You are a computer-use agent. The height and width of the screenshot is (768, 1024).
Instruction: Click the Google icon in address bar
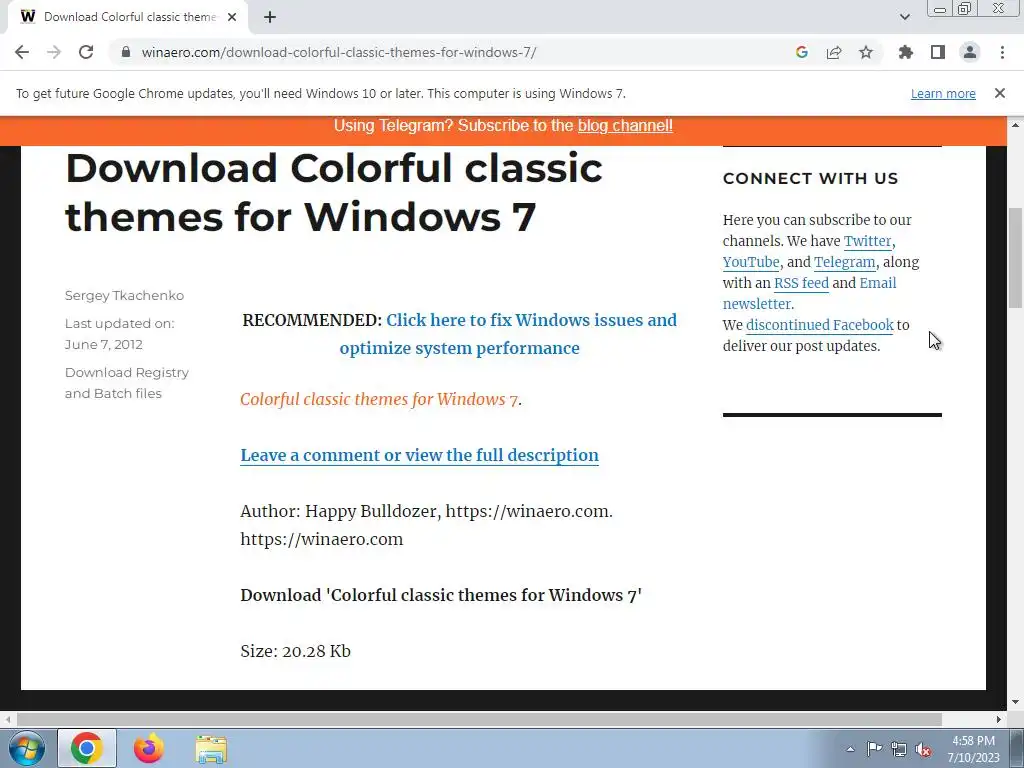coord(802,52)
